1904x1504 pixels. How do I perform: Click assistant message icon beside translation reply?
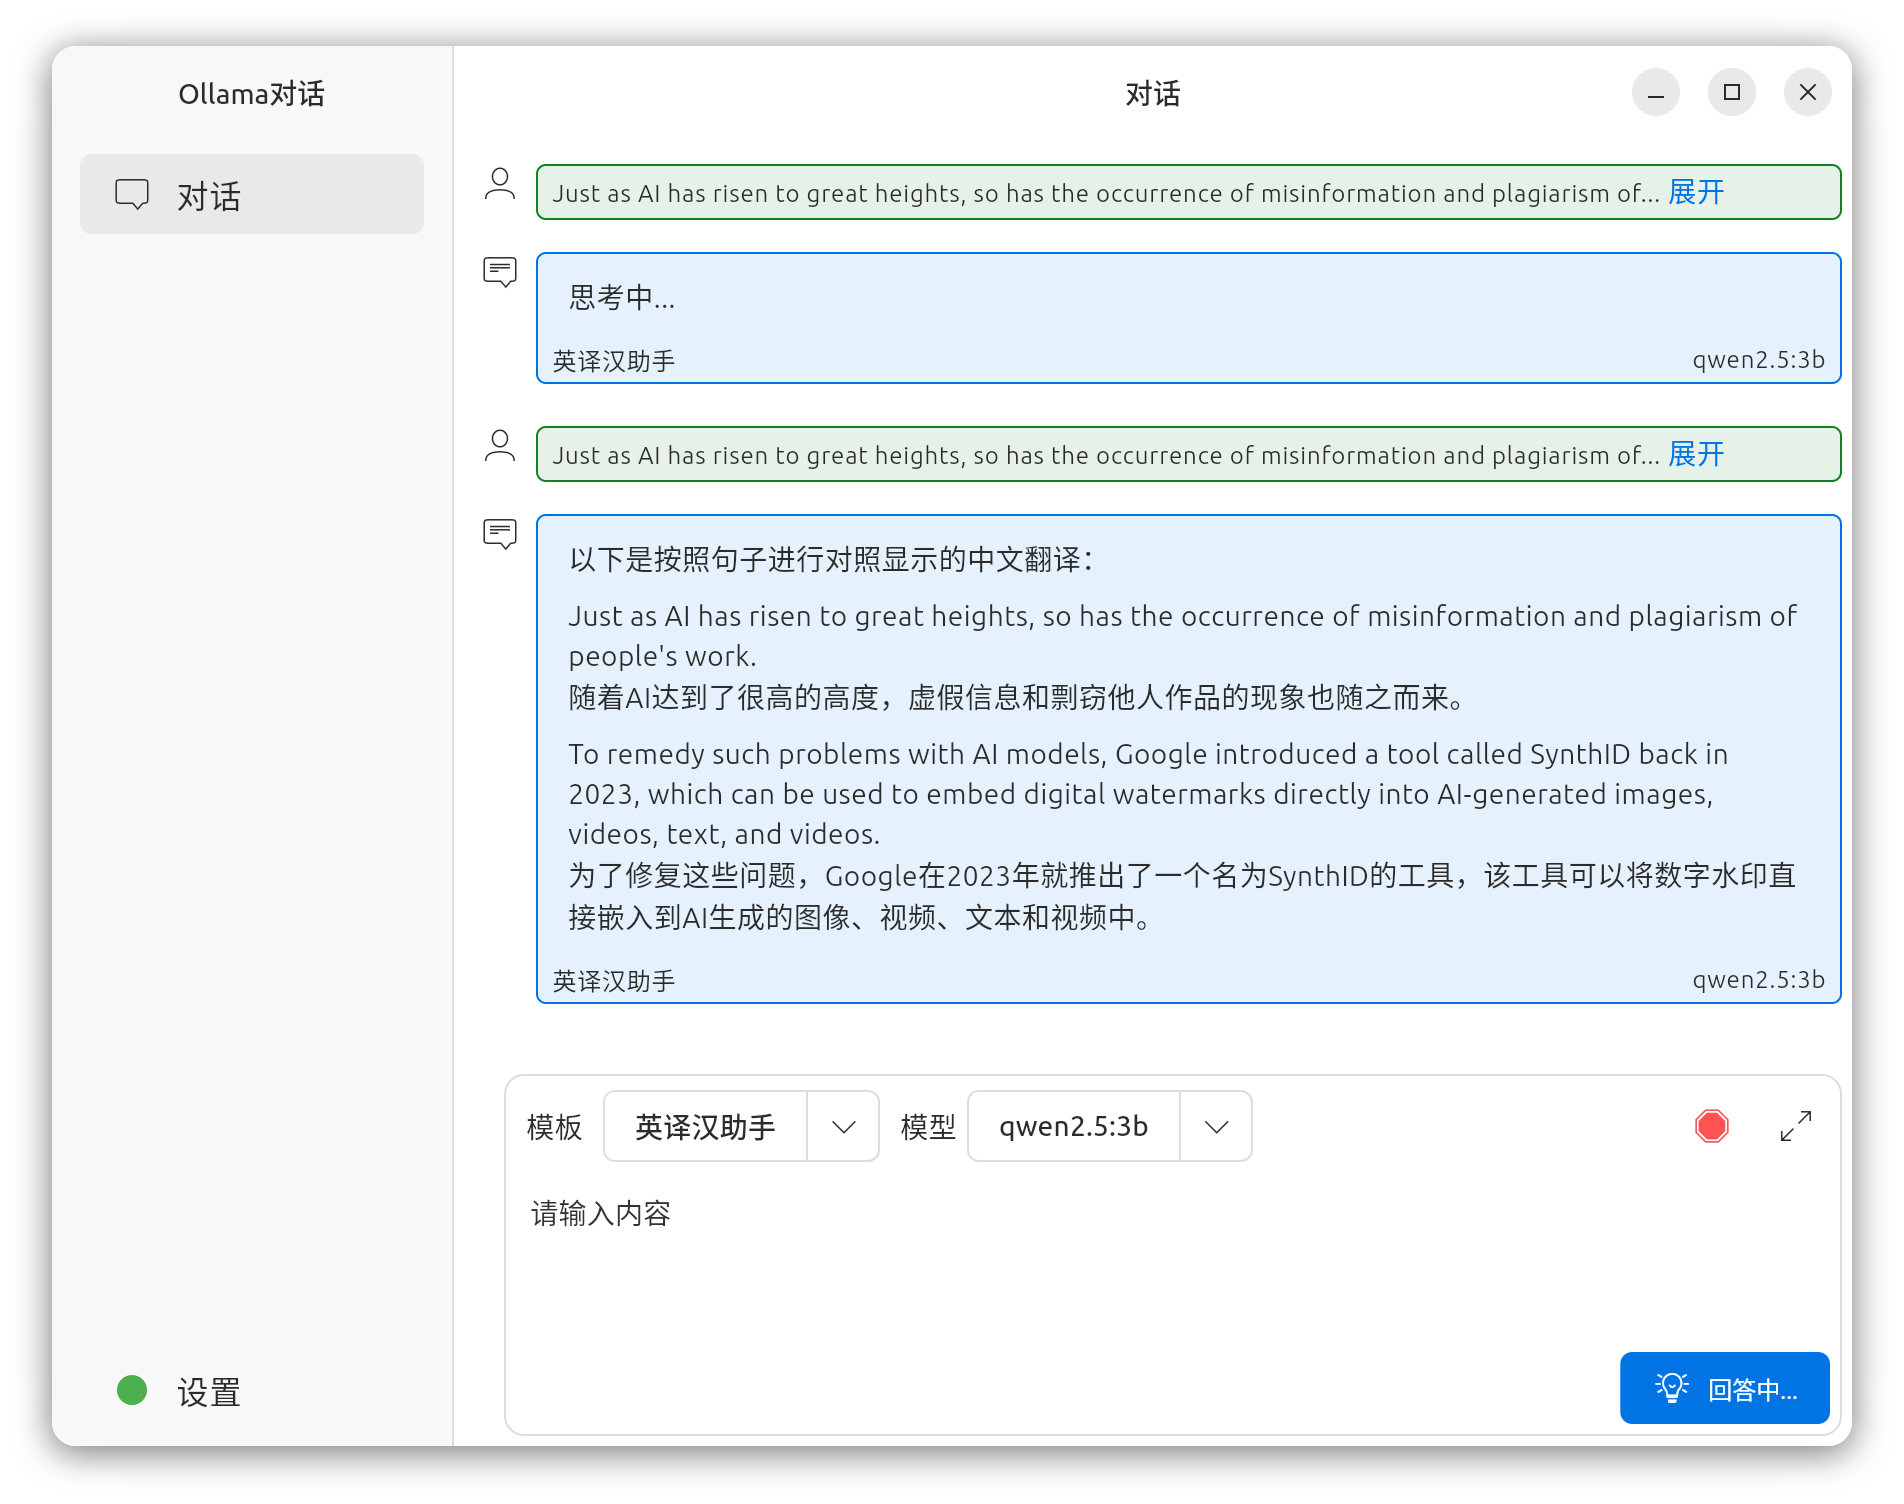[x=500, y=534]
